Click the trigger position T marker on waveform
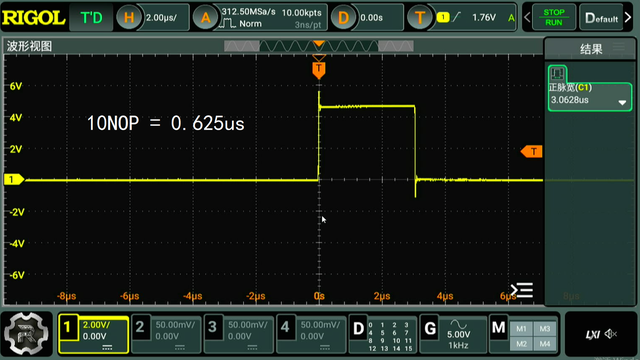This screenshot has width=640, height=360. pyautogui.click(x=319, y=70)
